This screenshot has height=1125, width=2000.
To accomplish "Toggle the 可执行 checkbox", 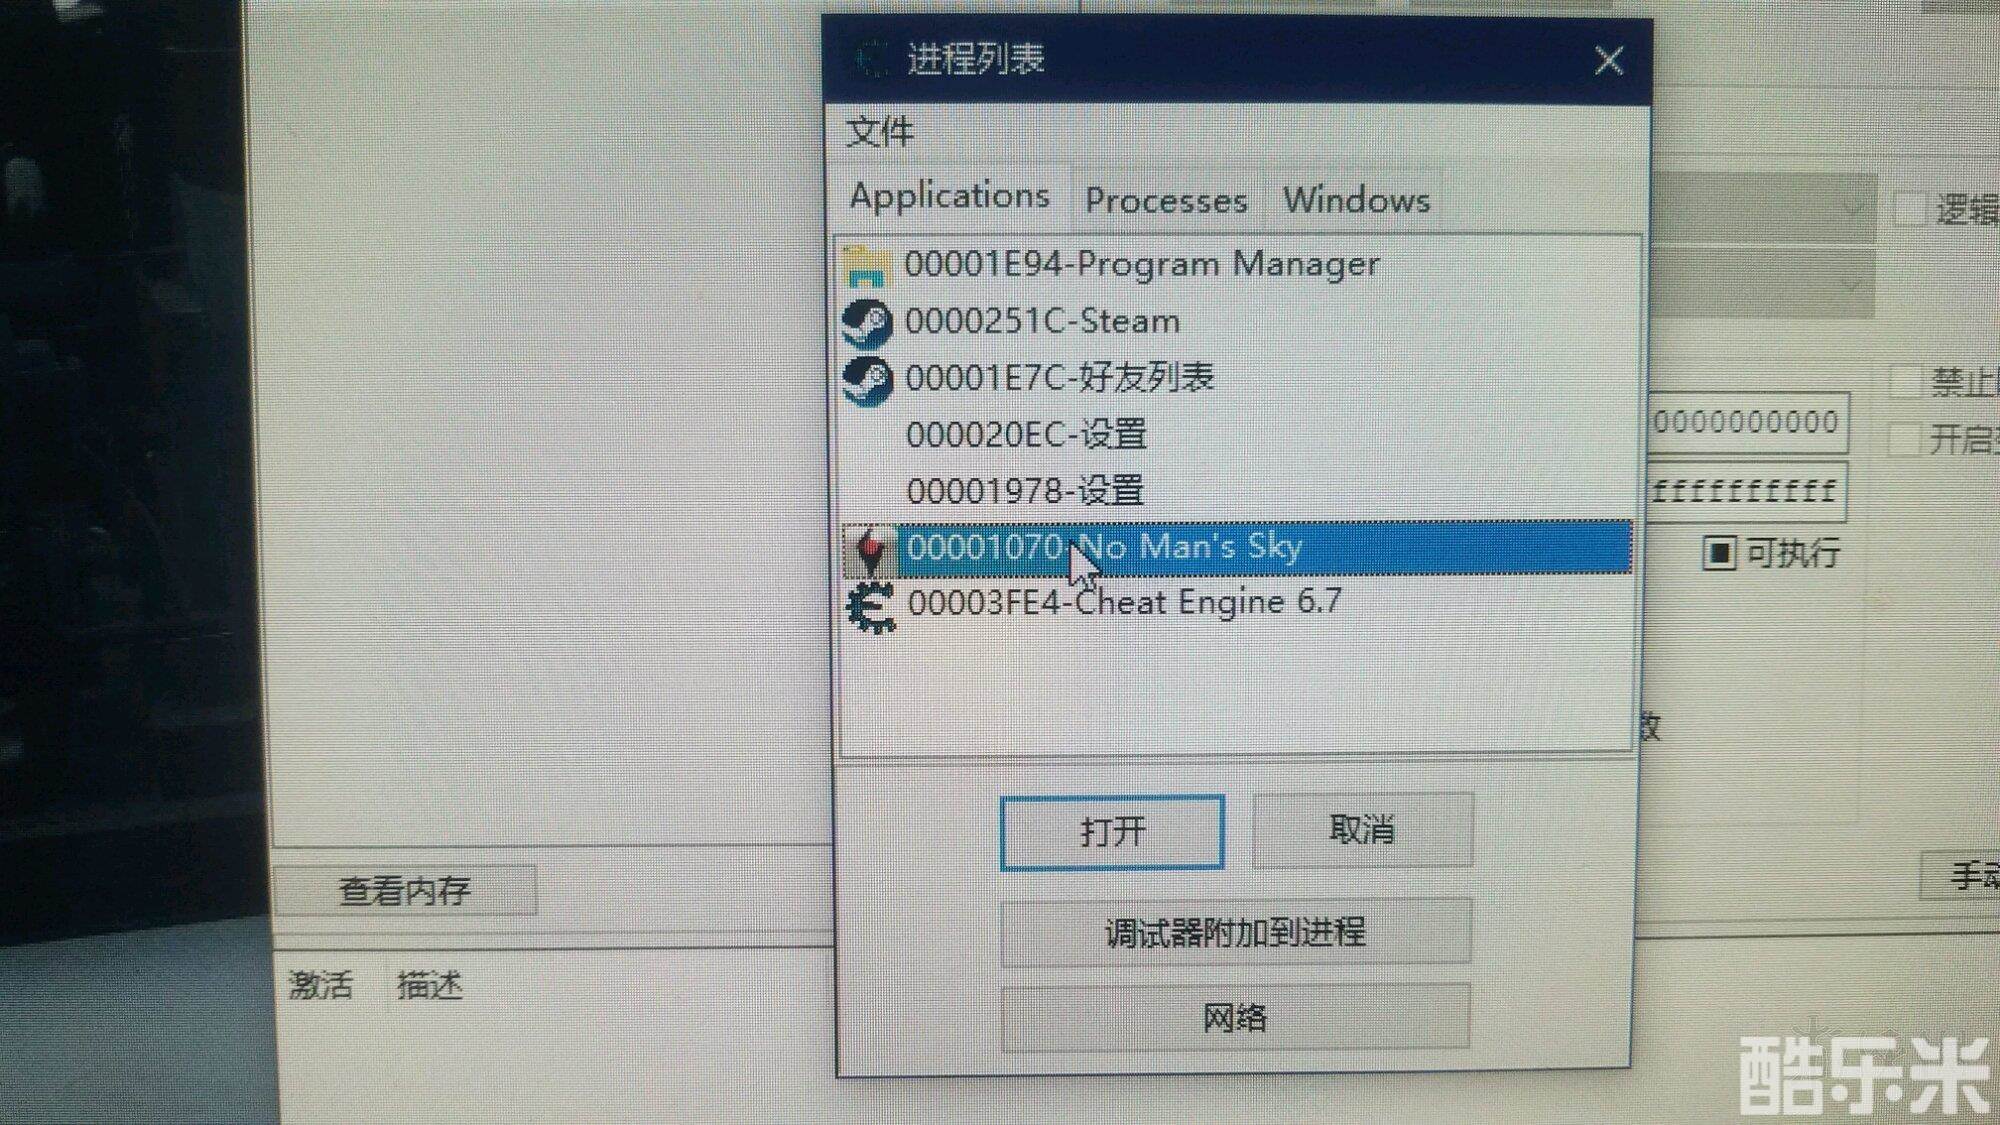I will [x=1718, y=552].
